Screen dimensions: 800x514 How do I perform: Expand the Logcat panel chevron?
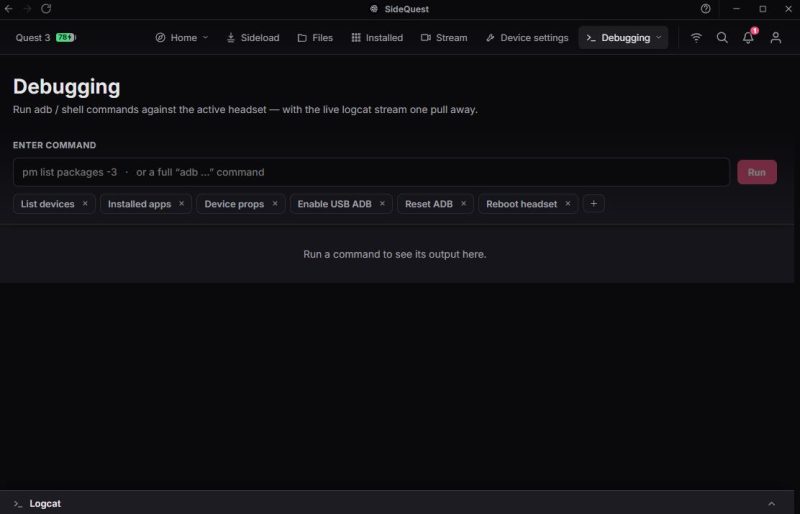coord(771,503)
